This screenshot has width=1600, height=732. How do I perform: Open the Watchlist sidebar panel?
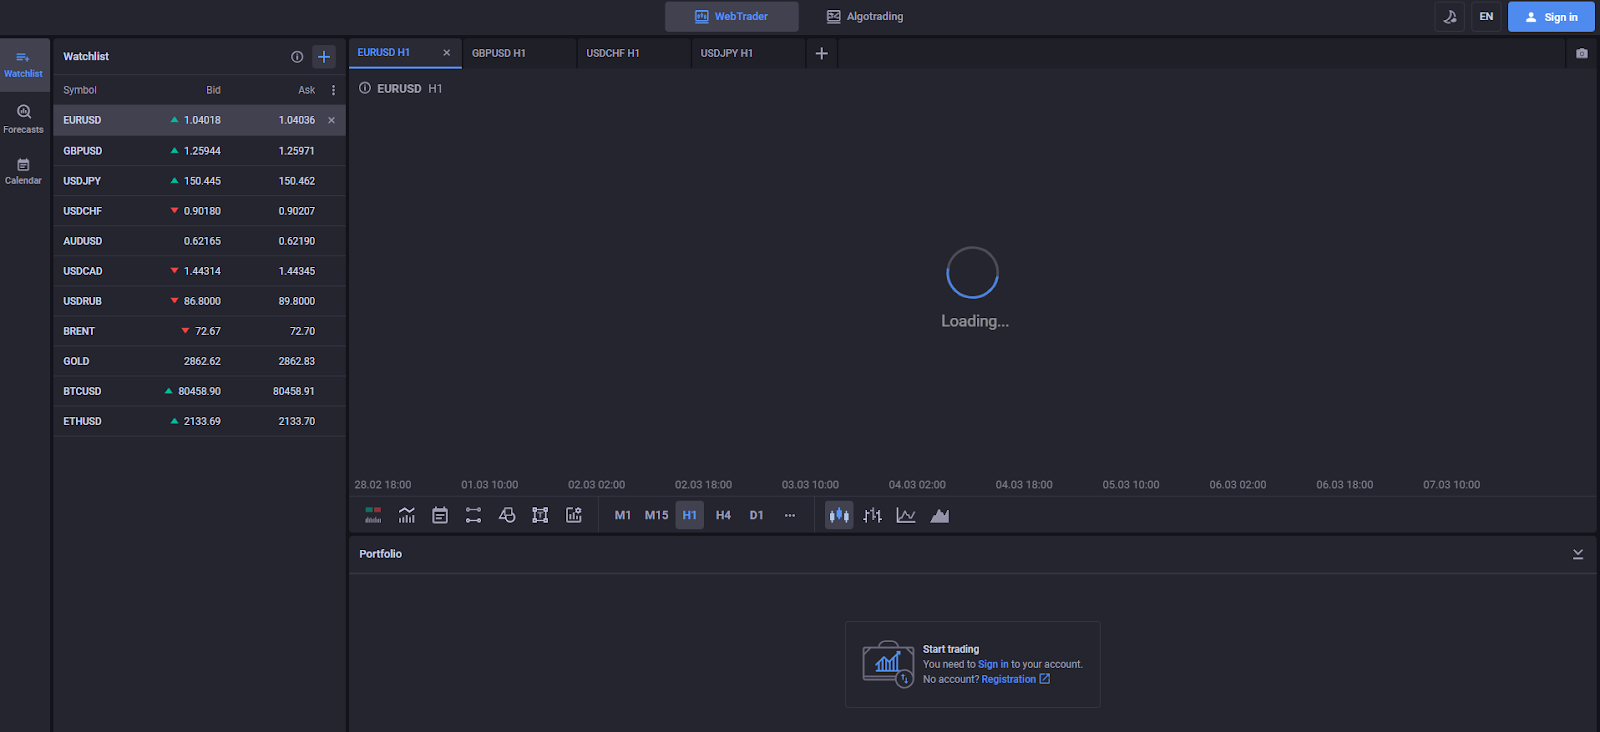(24, 64)
